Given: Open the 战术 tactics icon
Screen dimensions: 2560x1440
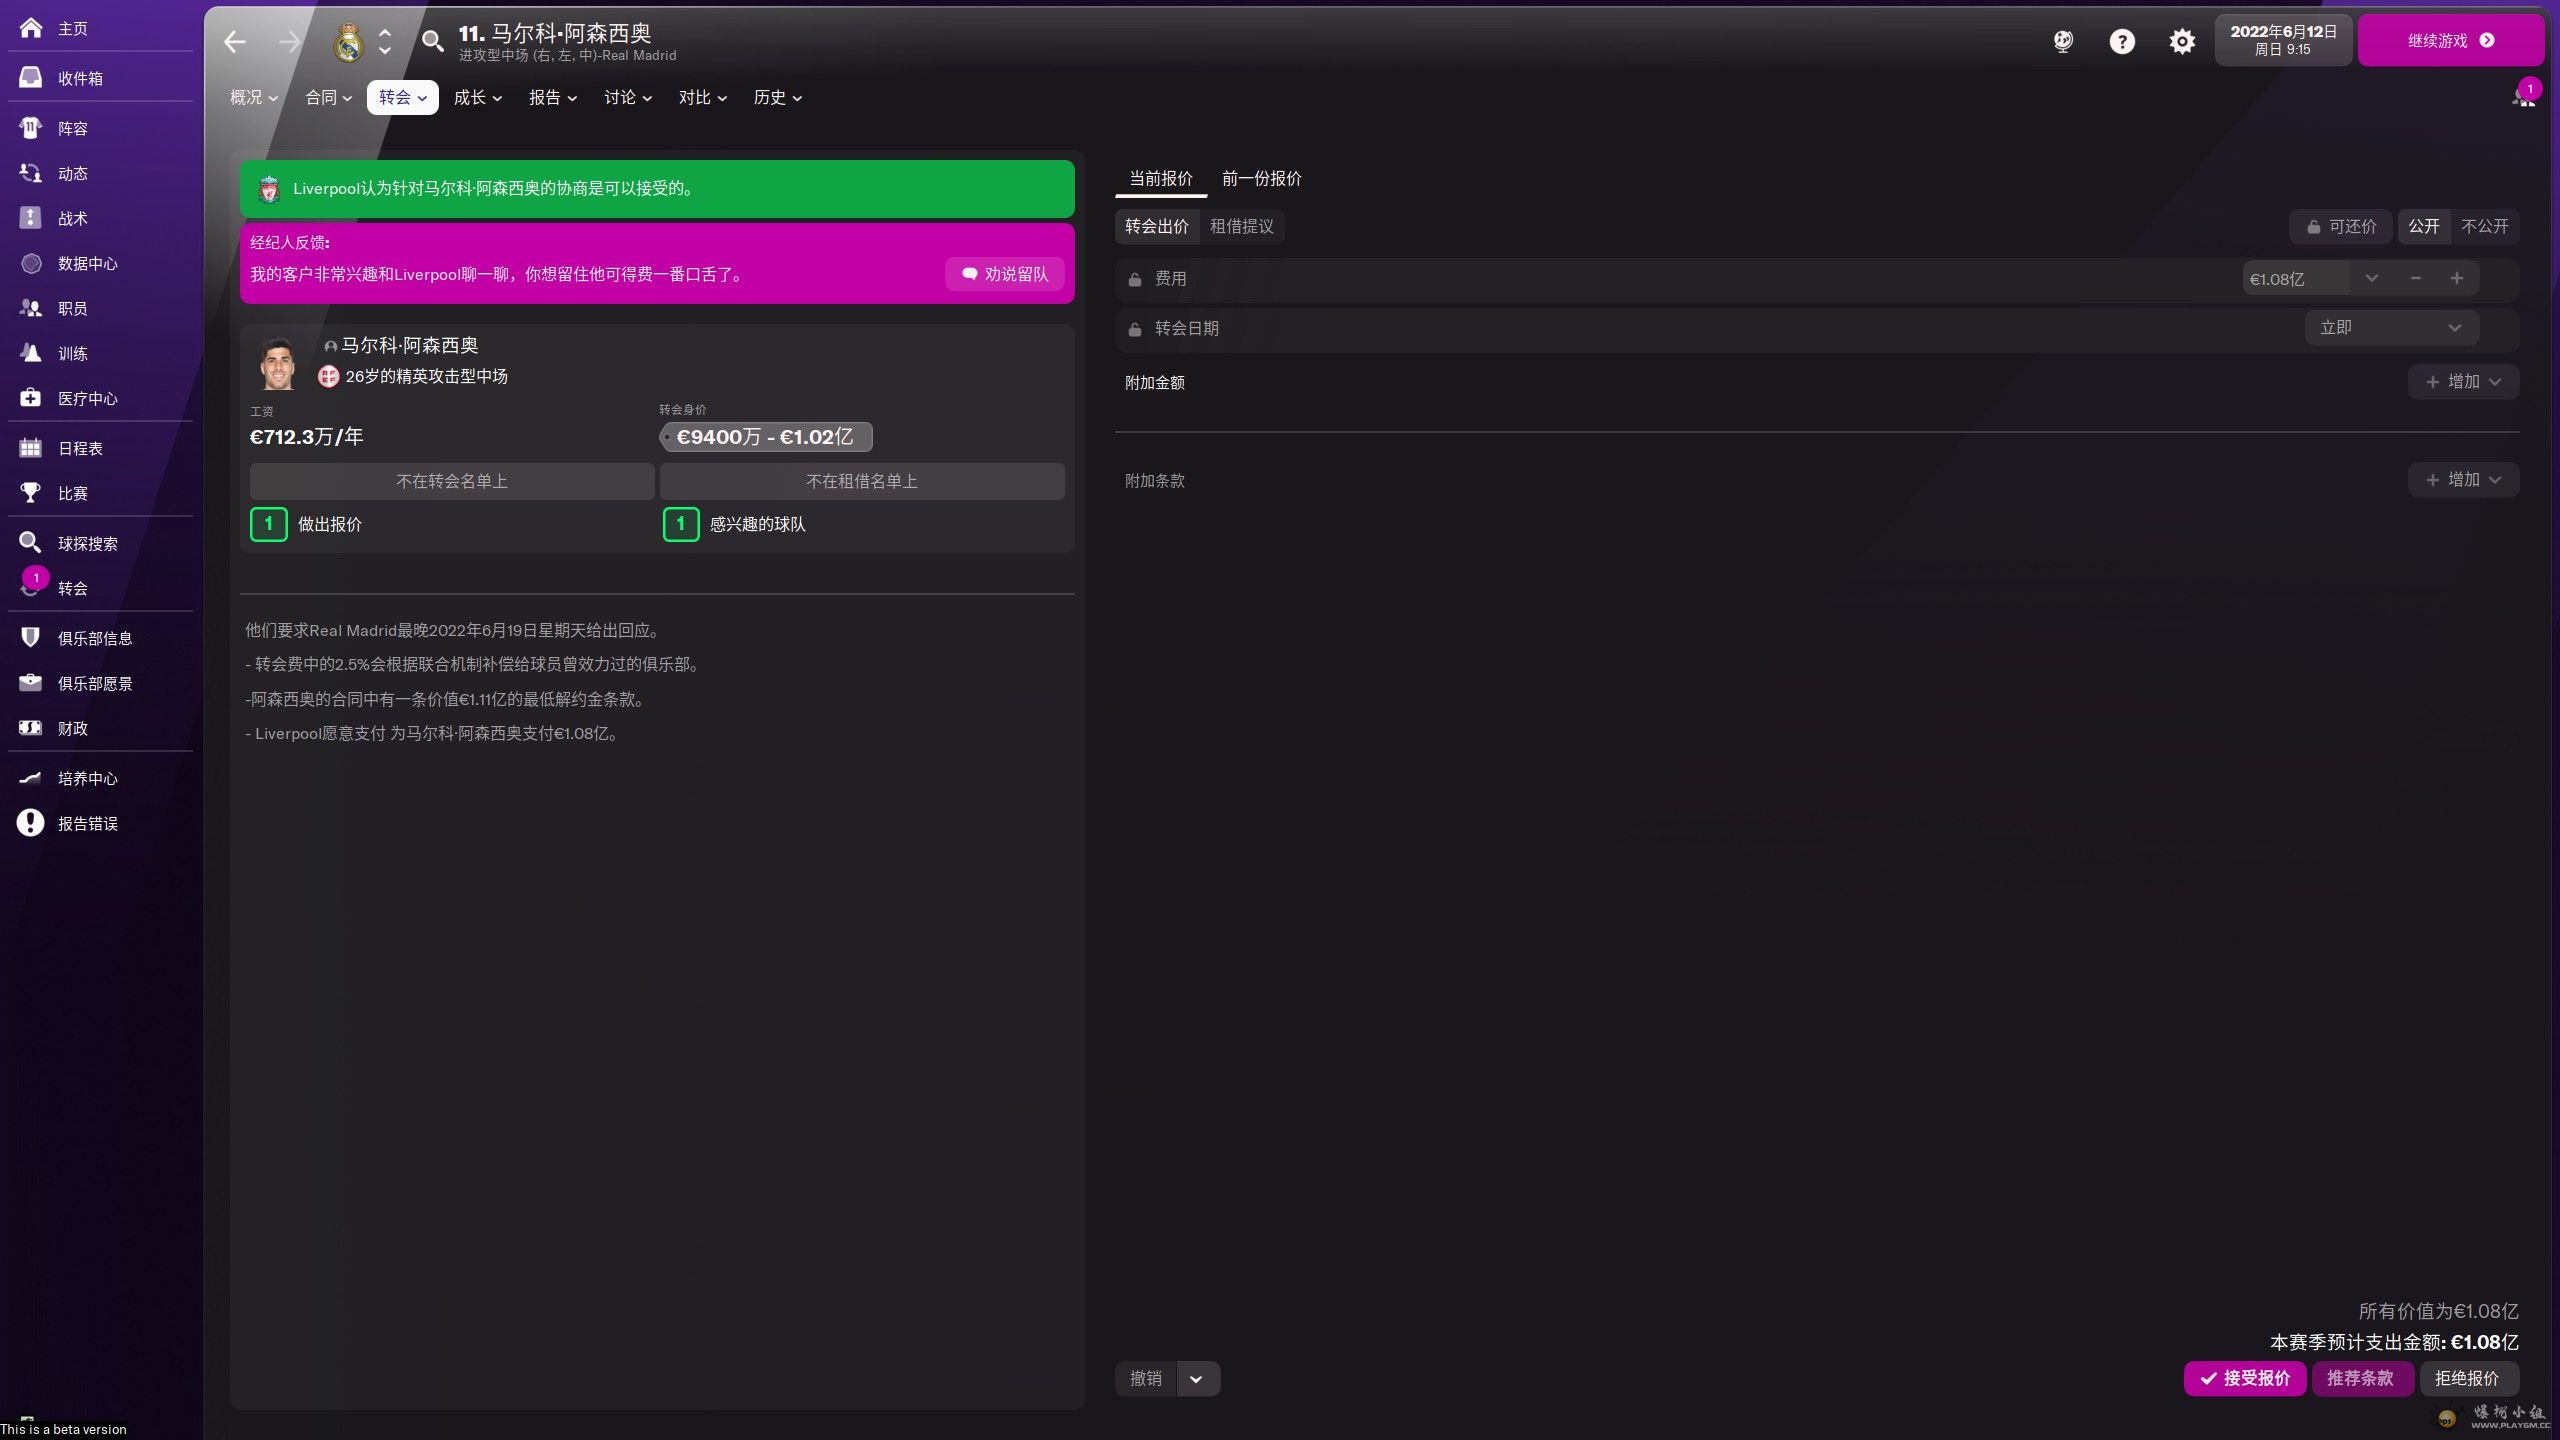Looking at the screenshot, I should pyautogui.click(x=31, y=218).
